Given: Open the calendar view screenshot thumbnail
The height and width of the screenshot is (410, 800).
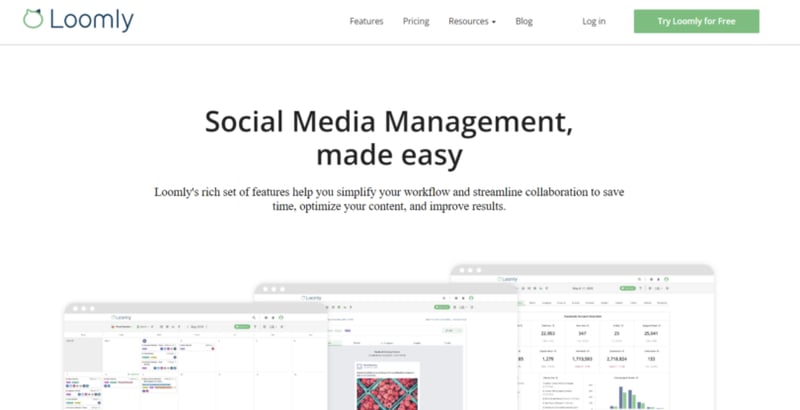Looking at the screenshot, I should [x=195, y=356].
